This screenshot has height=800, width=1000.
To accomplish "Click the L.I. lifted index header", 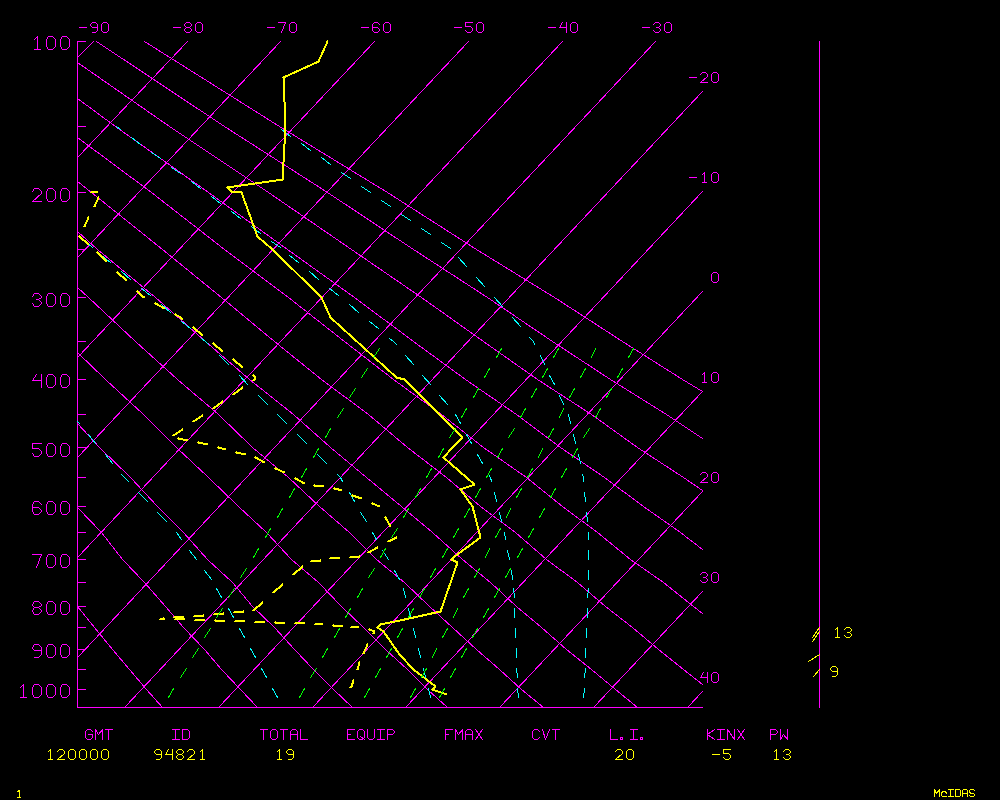I will [x=626, y=735].
